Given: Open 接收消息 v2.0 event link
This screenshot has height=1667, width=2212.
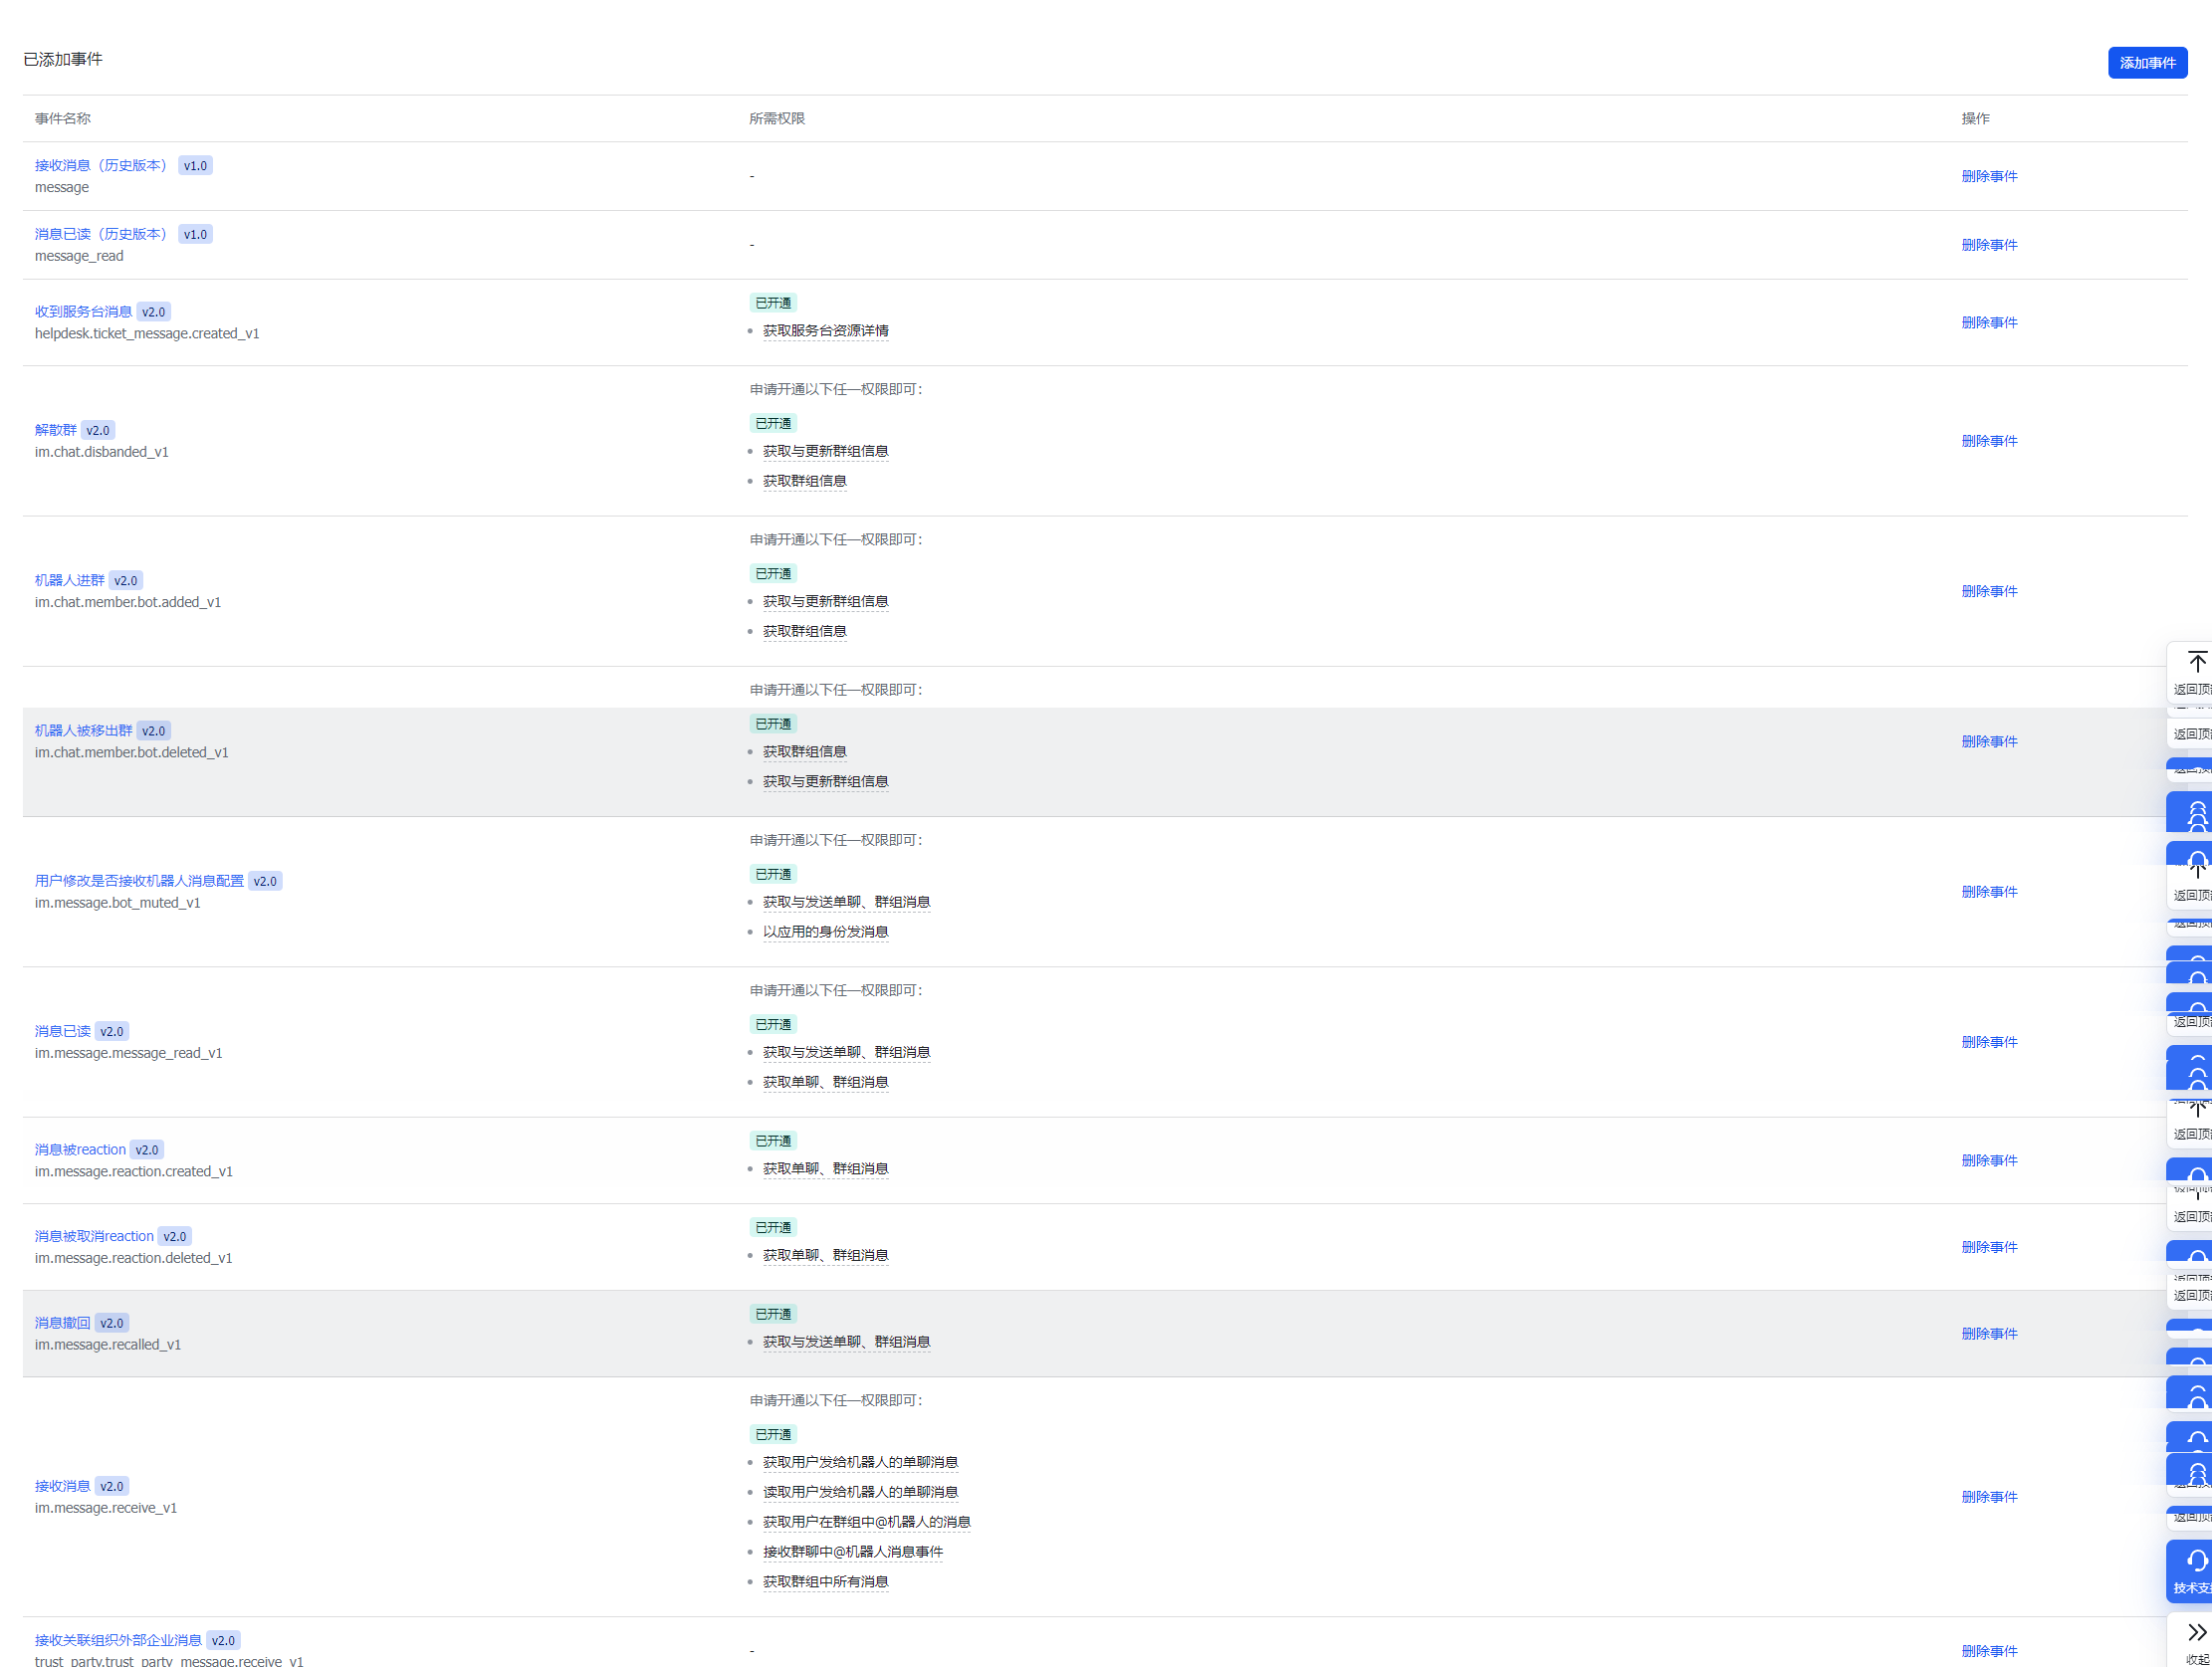Looking at the screenshot, I should 62,1486.
